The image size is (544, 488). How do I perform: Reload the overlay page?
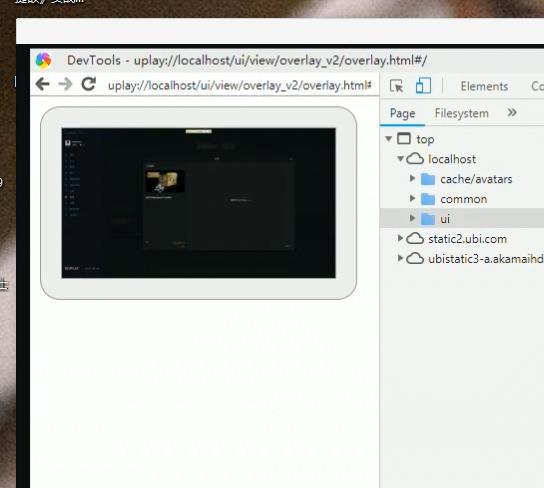pos(89,84)
